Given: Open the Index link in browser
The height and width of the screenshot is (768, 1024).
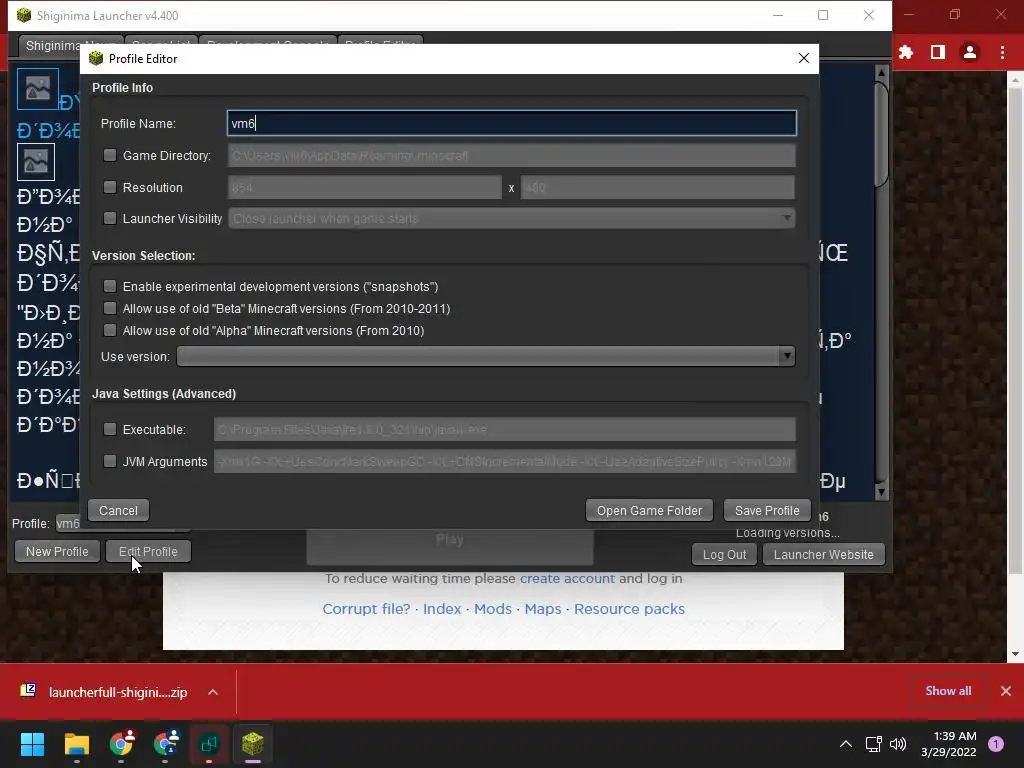Looking at the screenshot, I should click(442, 609).
